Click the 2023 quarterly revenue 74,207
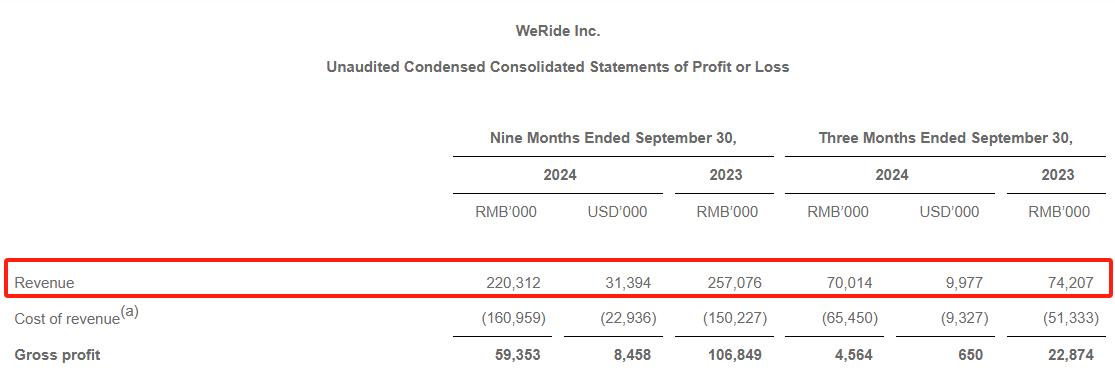Screen dimensions: 1115x376 [x=1069, y=283]
